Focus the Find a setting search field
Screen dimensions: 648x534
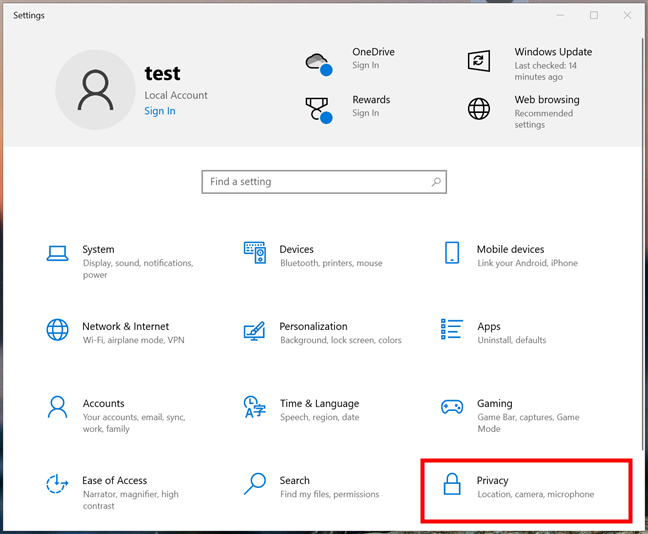[324, 182]
